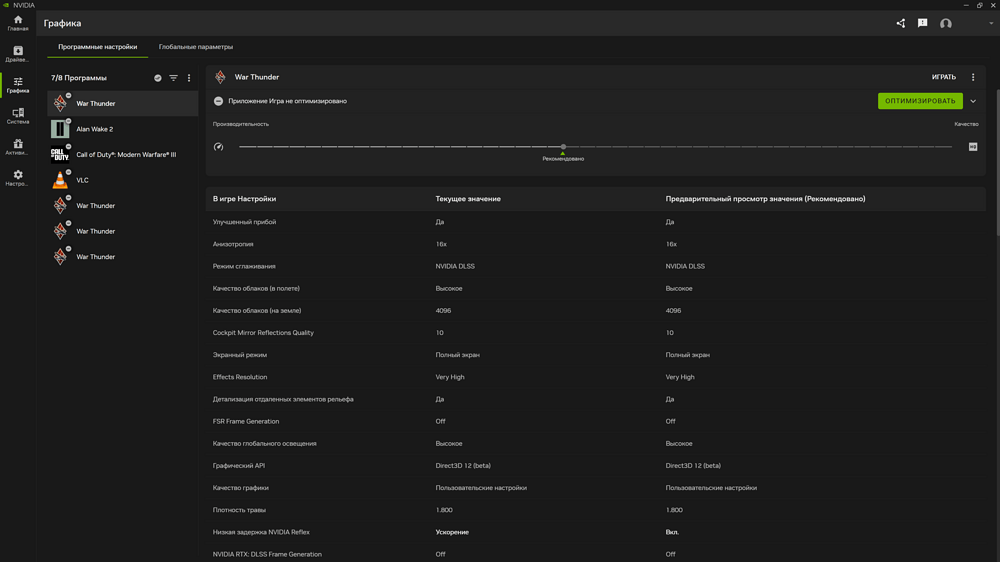1000x562 pixels.
Task: Click Cockpit Mirror Reflections Quality row
Action: coord(596,332)
